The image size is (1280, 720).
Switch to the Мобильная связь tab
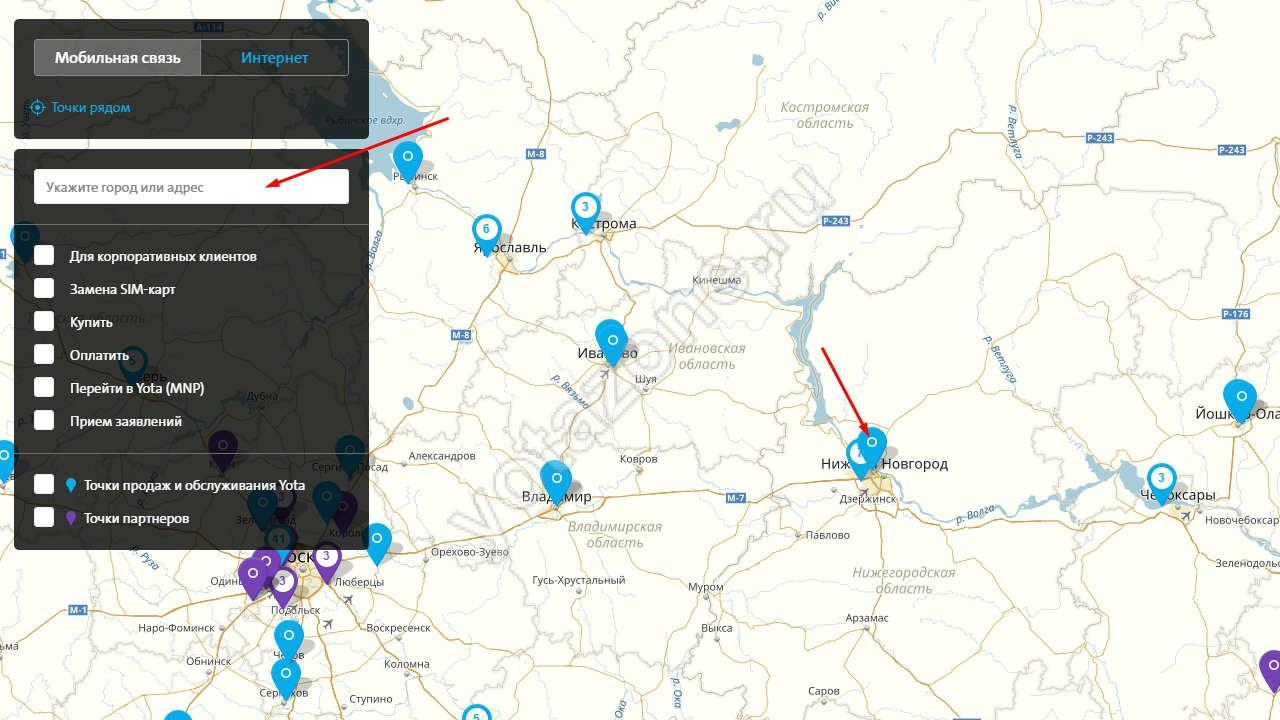pyautogui.click(x=117, y=58)
